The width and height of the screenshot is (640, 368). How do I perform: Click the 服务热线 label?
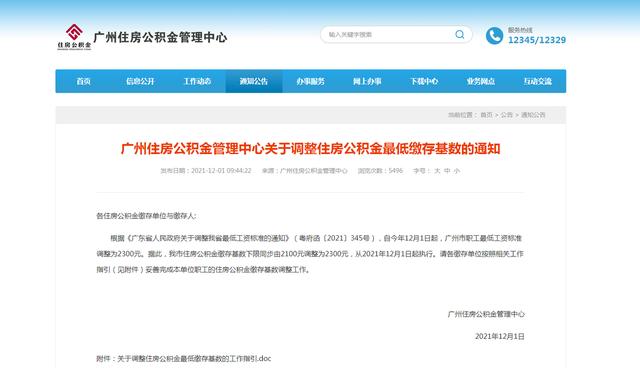tap(520, 30)
